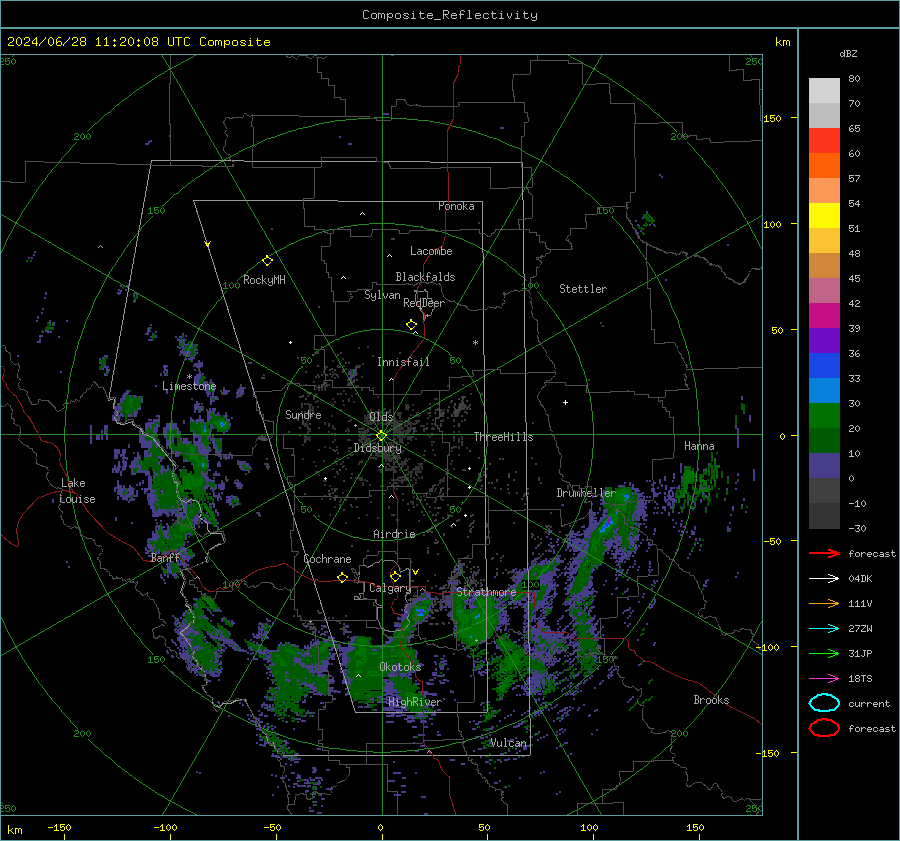Image resolution: width=900 pixels, height=841 pixels.
Task: Pick the light blue 30–33 dBZ swatch
Action: (x=824, y=390)
